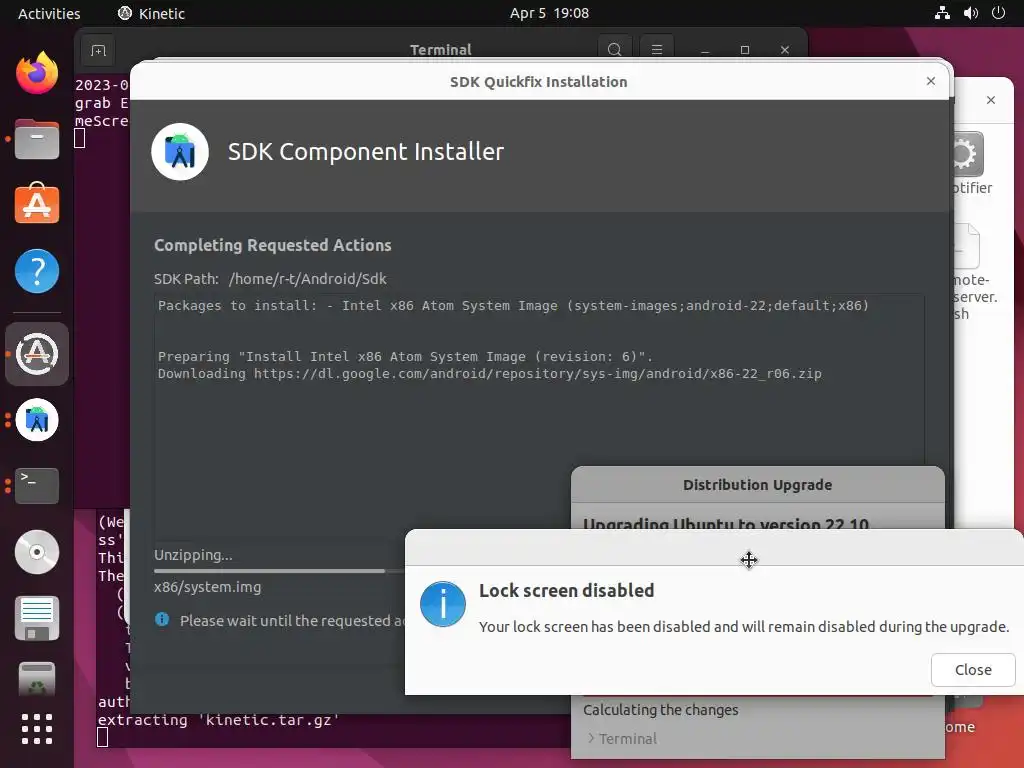Click the 'Preparing Install Intel x86' log line
Viewport: 1024px width, 768px height.
(x=405, y=357)
